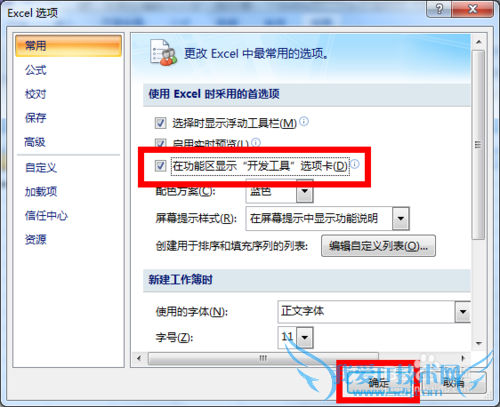Viewport: 500px width, 407px height.
Task: Open the 使用的字体 dropdown
Action: tap(463, 312)
